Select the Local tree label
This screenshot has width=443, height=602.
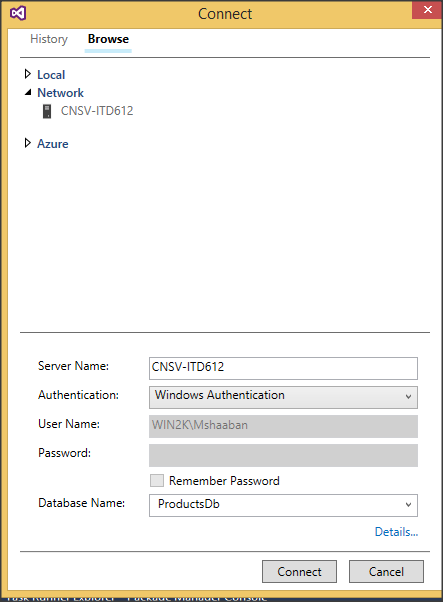pyautogui.click(x=51, y=74)
